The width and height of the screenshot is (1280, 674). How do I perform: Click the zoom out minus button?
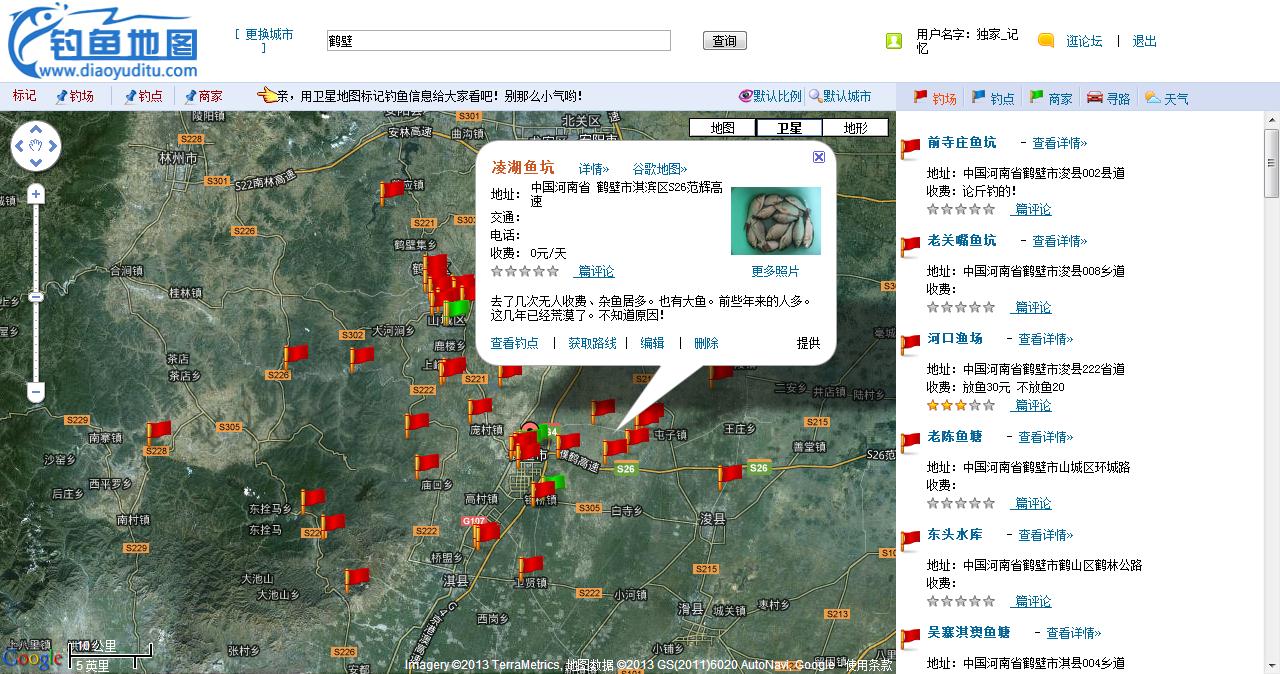tap(36, 392)
